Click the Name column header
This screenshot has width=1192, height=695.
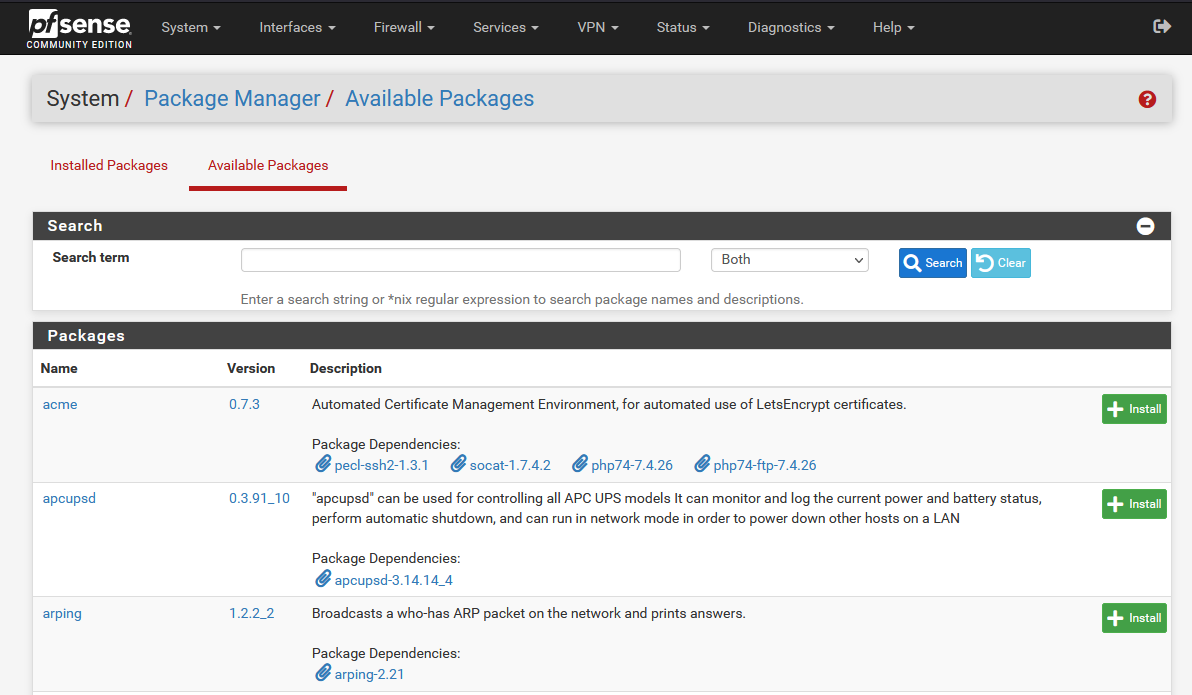(x=59, y=369)
